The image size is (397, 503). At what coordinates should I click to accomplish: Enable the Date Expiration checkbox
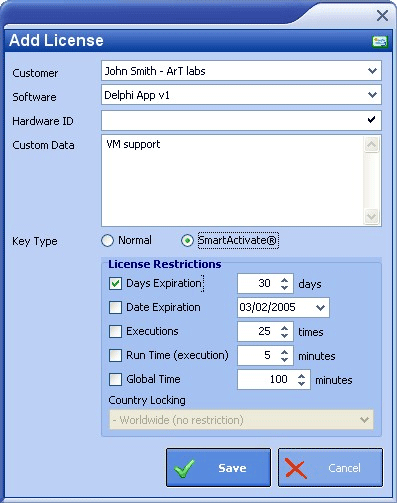coord(115,307)
